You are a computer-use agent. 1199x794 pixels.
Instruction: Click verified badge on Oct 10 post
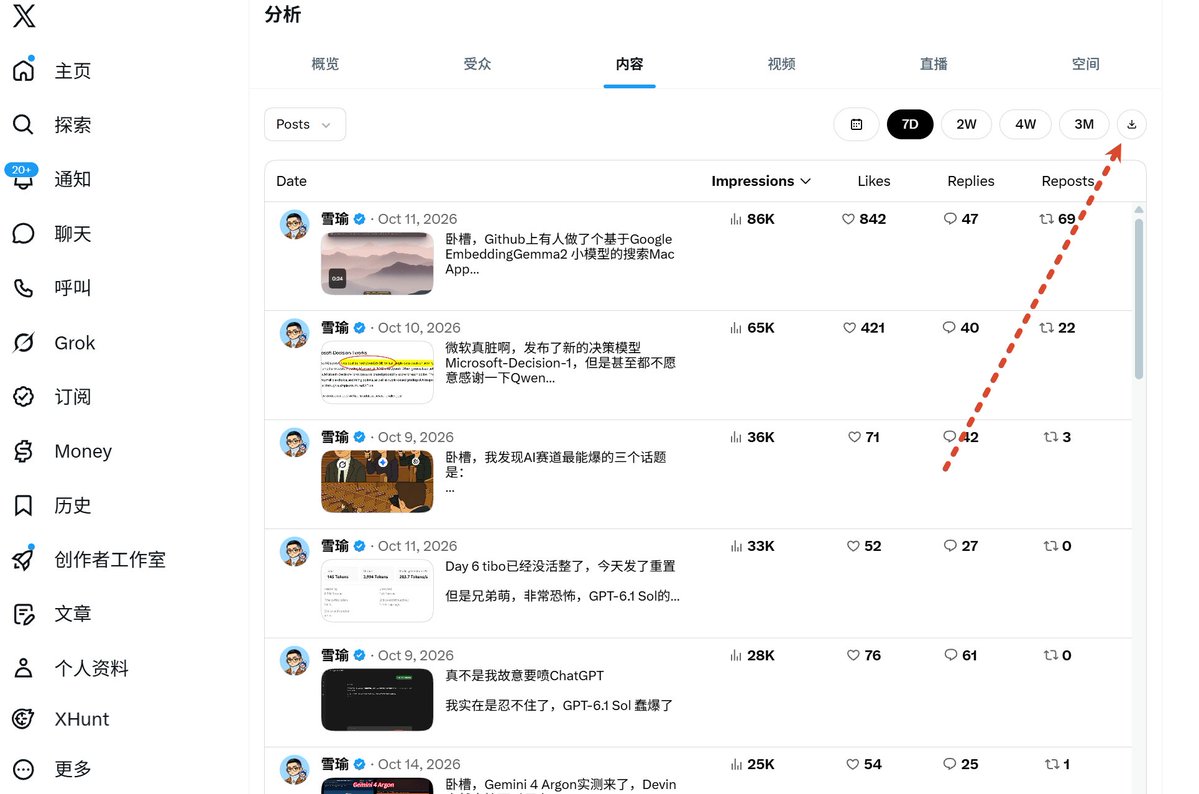pyautogui.click(x=359, y=327)
